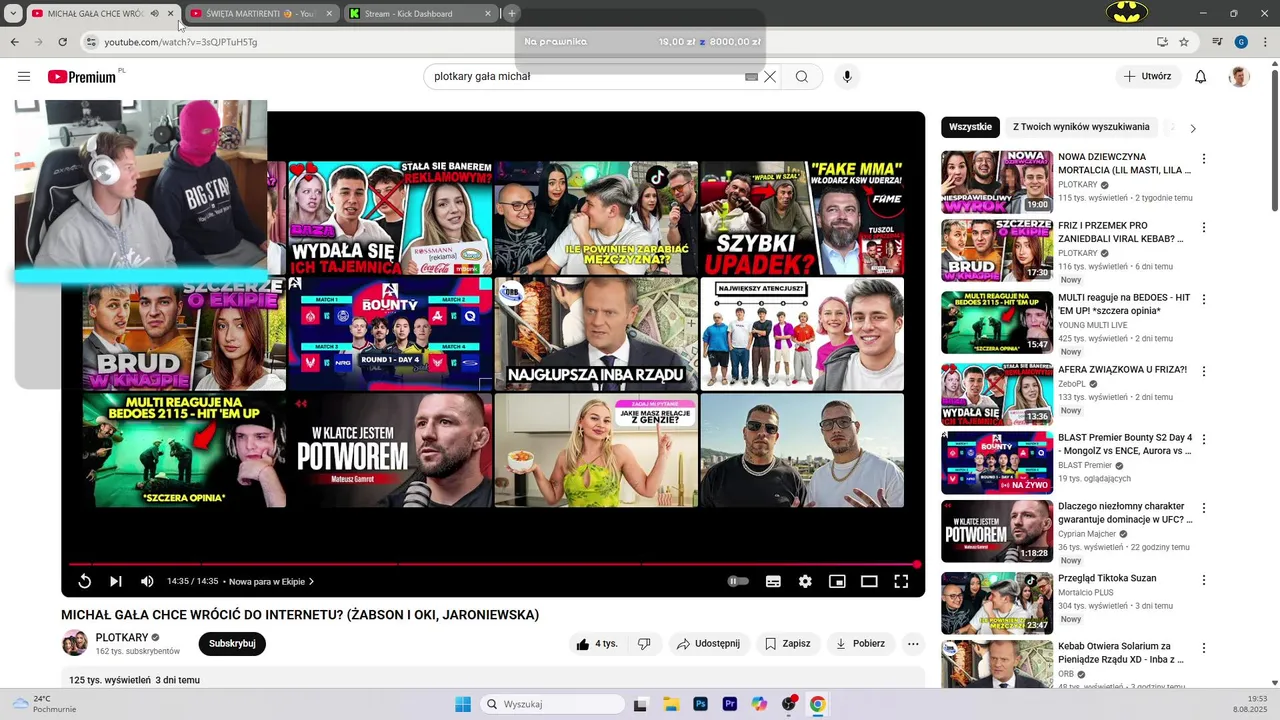Image resolution: width=1280 pixels, height=720 pixels.
Task: Share the video via Udostępnij
Action: tap(708, 644)
